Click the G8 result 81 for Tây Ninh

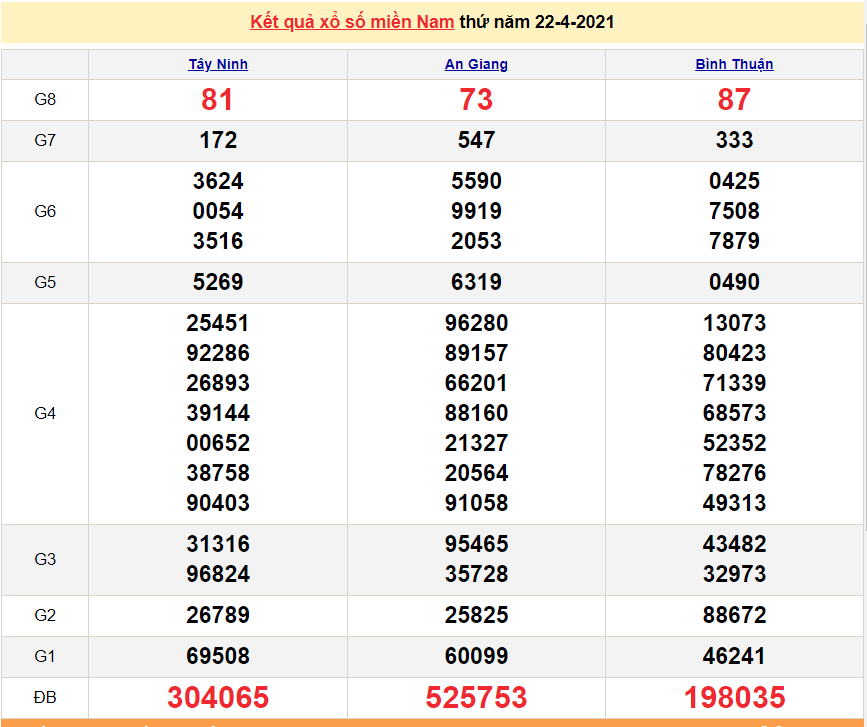point(217,100)
